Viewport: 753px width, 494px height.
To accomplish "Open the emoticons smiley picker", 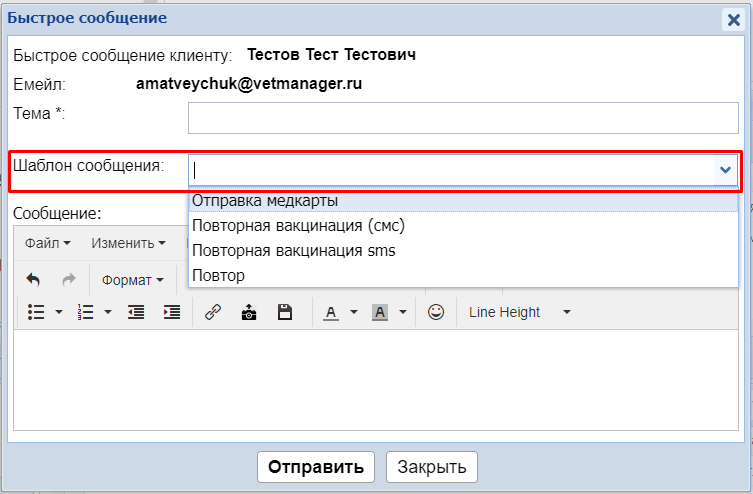I will [435, 312].
